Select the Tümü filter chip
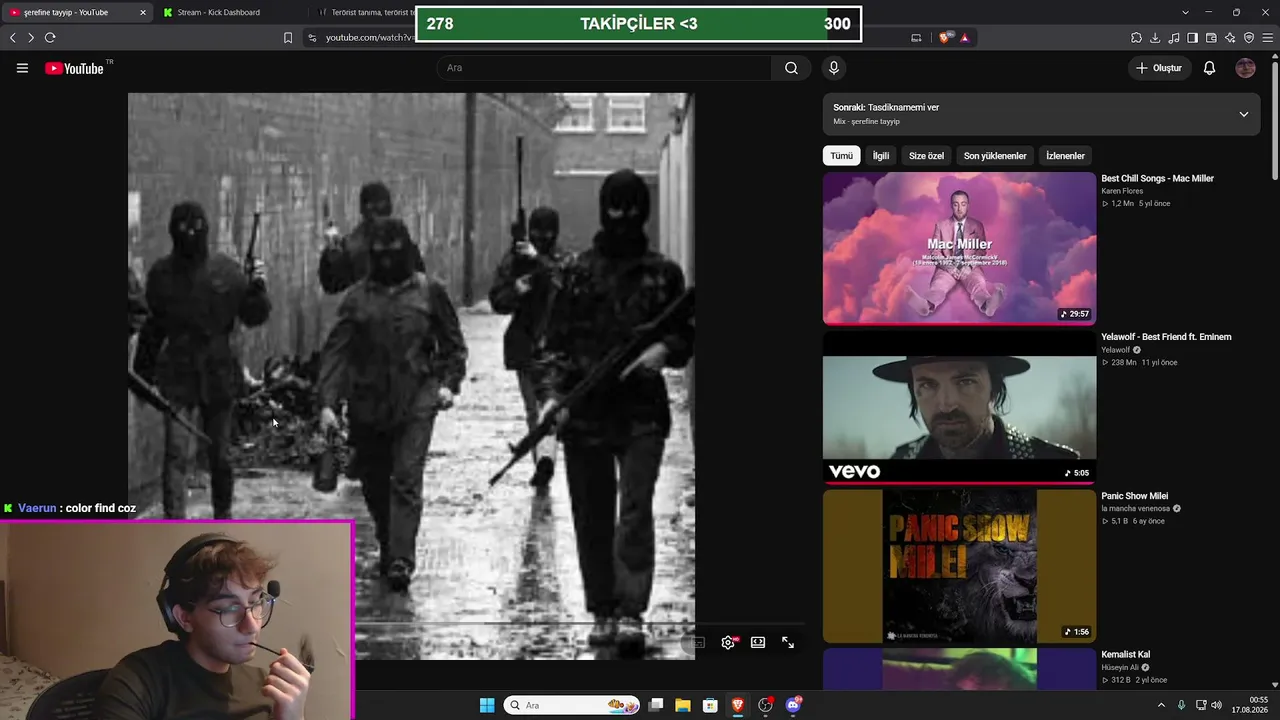 842,156
